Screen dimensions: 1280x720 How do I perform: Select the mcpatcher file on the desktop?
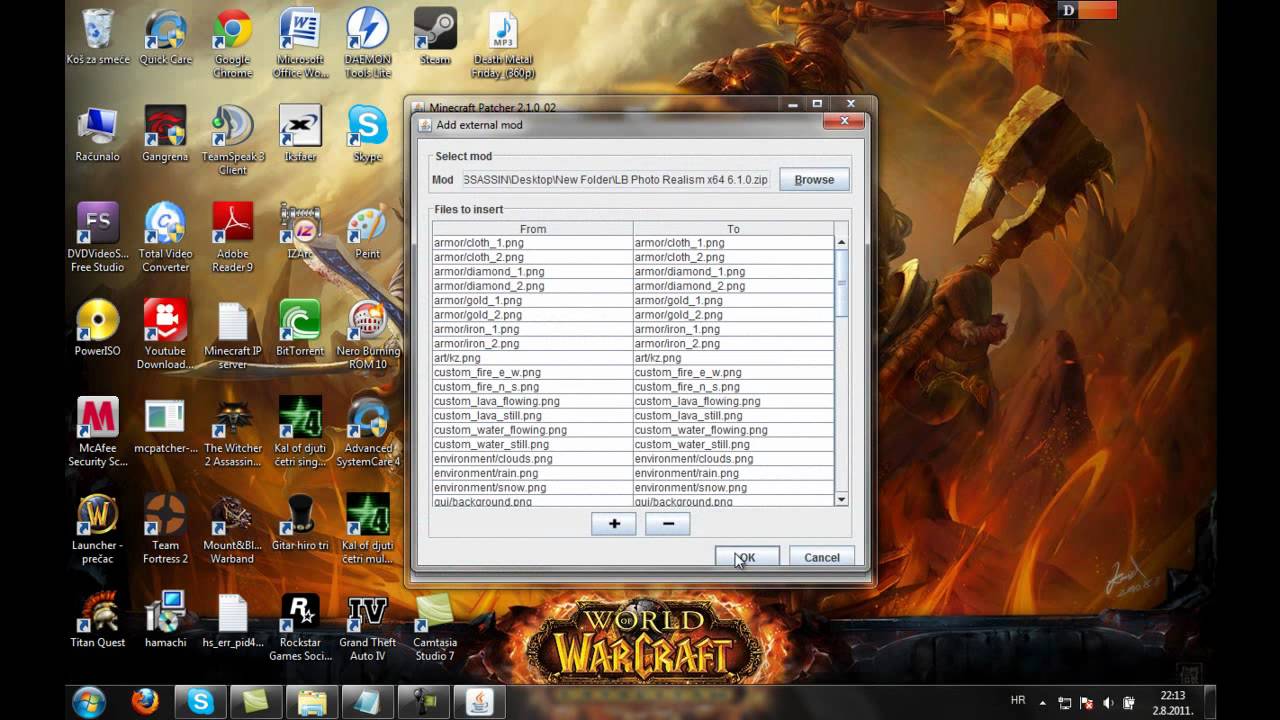click(165, 425)
